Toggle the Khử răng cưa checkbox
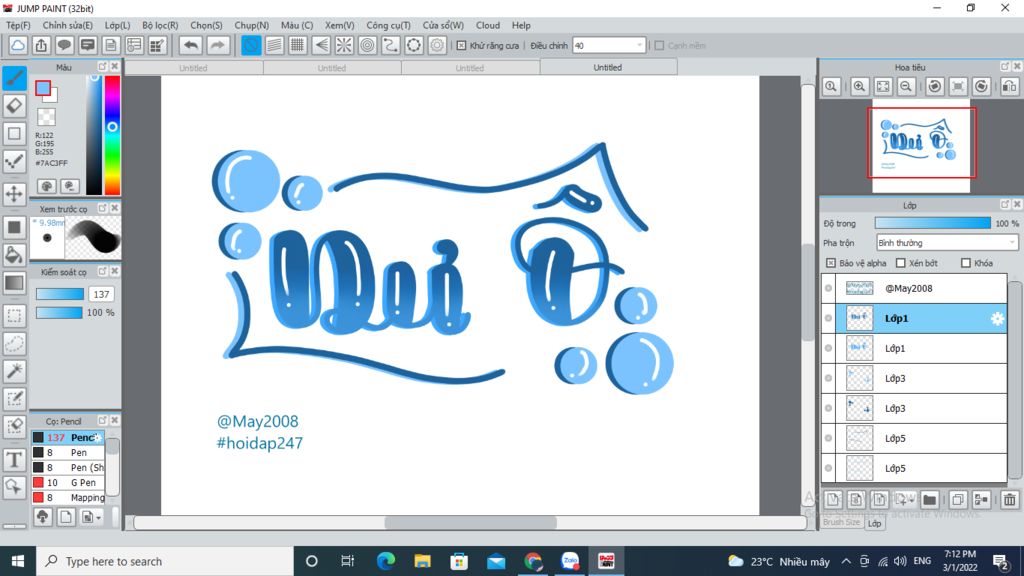This screenshot has height=576, width=1024. 462,46
